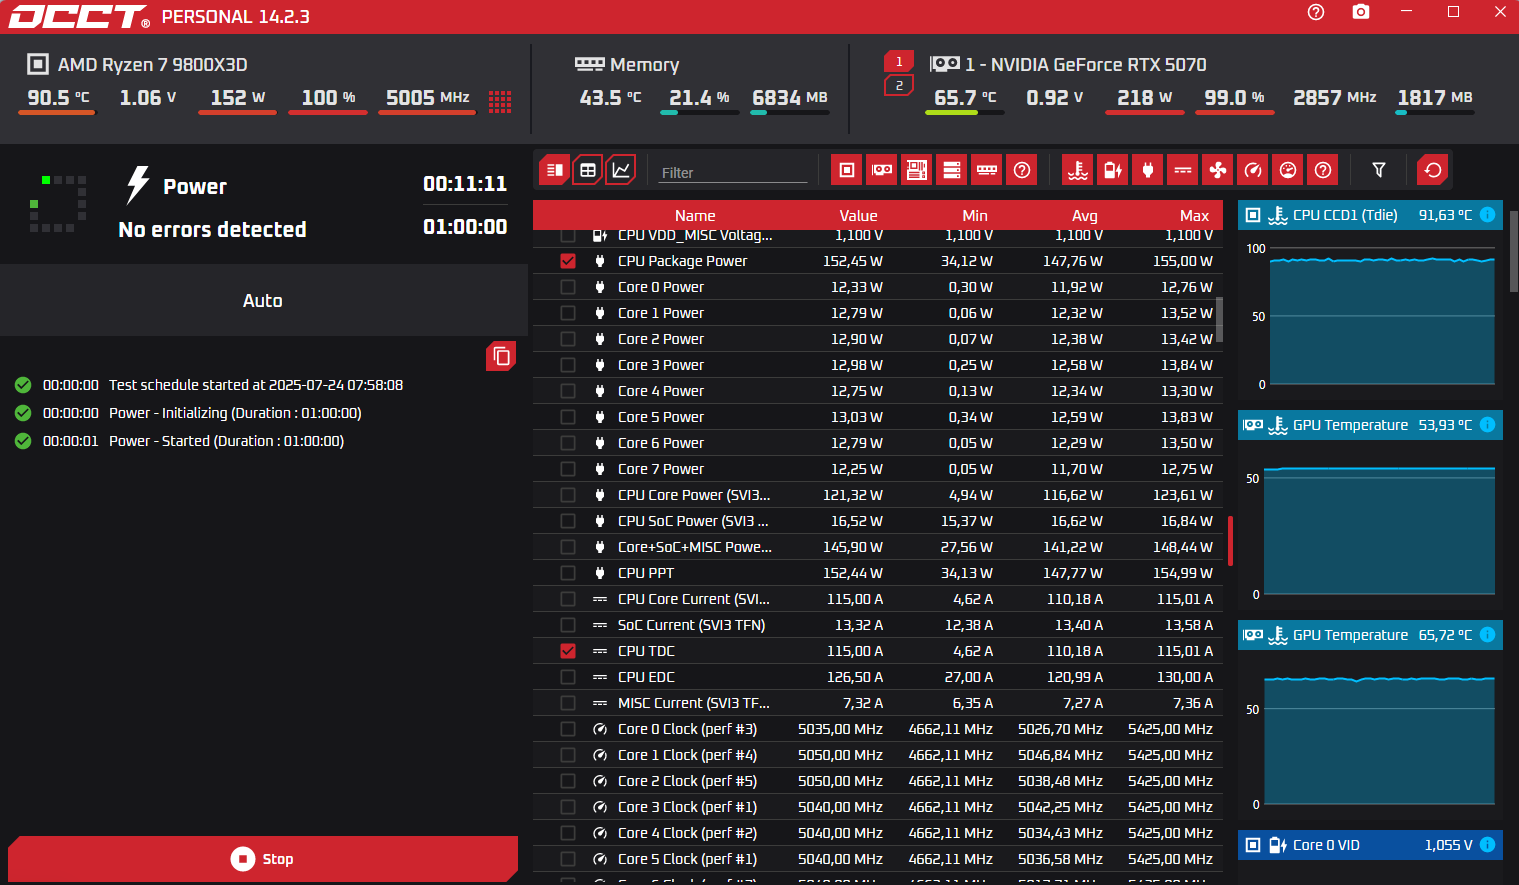Image resolution: width=1519 pixels, height=885 pixels.
Task: Show only usage load sensors
Action: (x=1288, y=170)
